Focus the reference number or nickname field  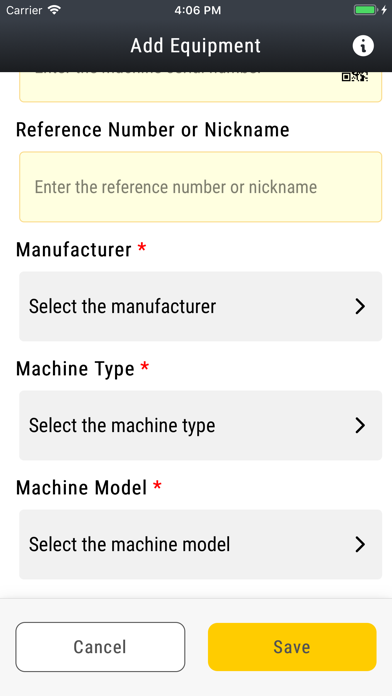point(201,187)
